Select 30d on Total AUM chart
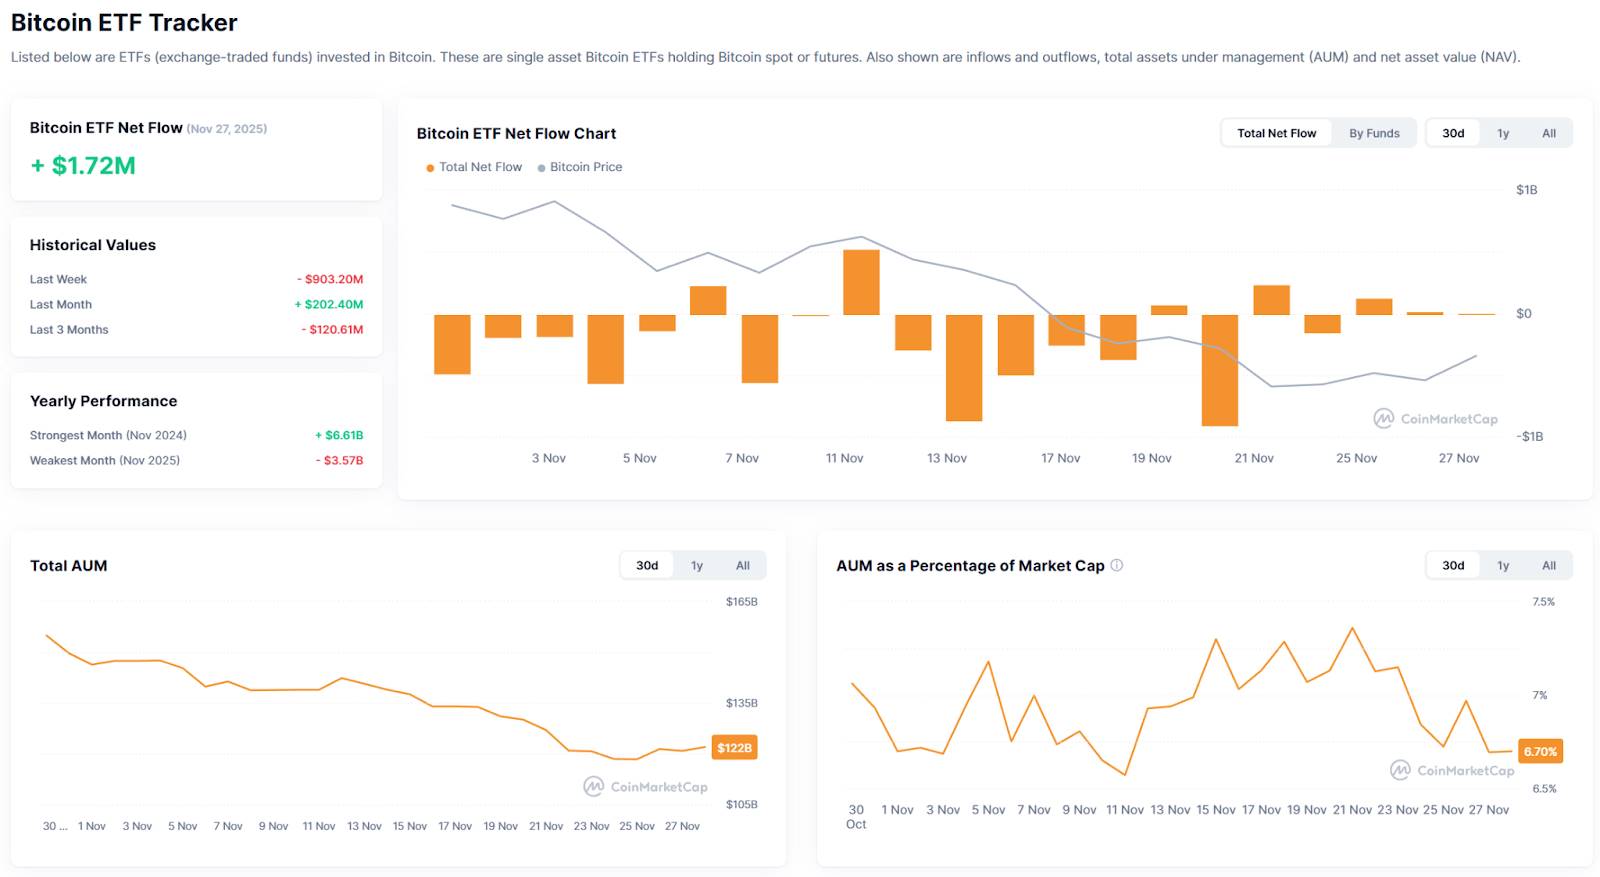The height and width of the screenshot is (877, 1600). tap(647, 565)
